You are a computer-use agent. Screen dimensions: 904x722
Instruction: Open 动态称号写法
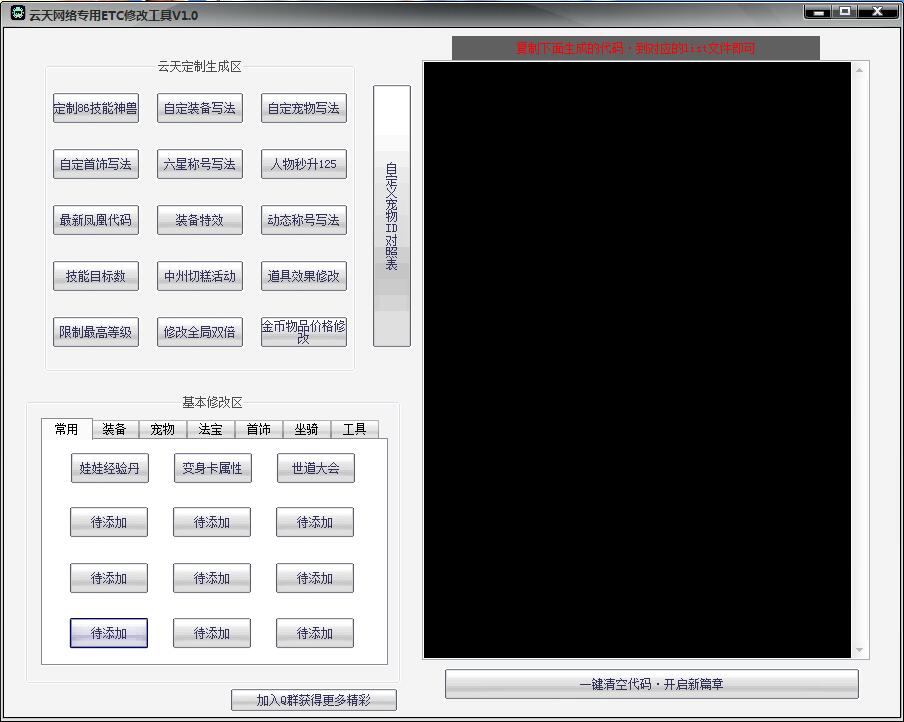(x=304, y=220)
